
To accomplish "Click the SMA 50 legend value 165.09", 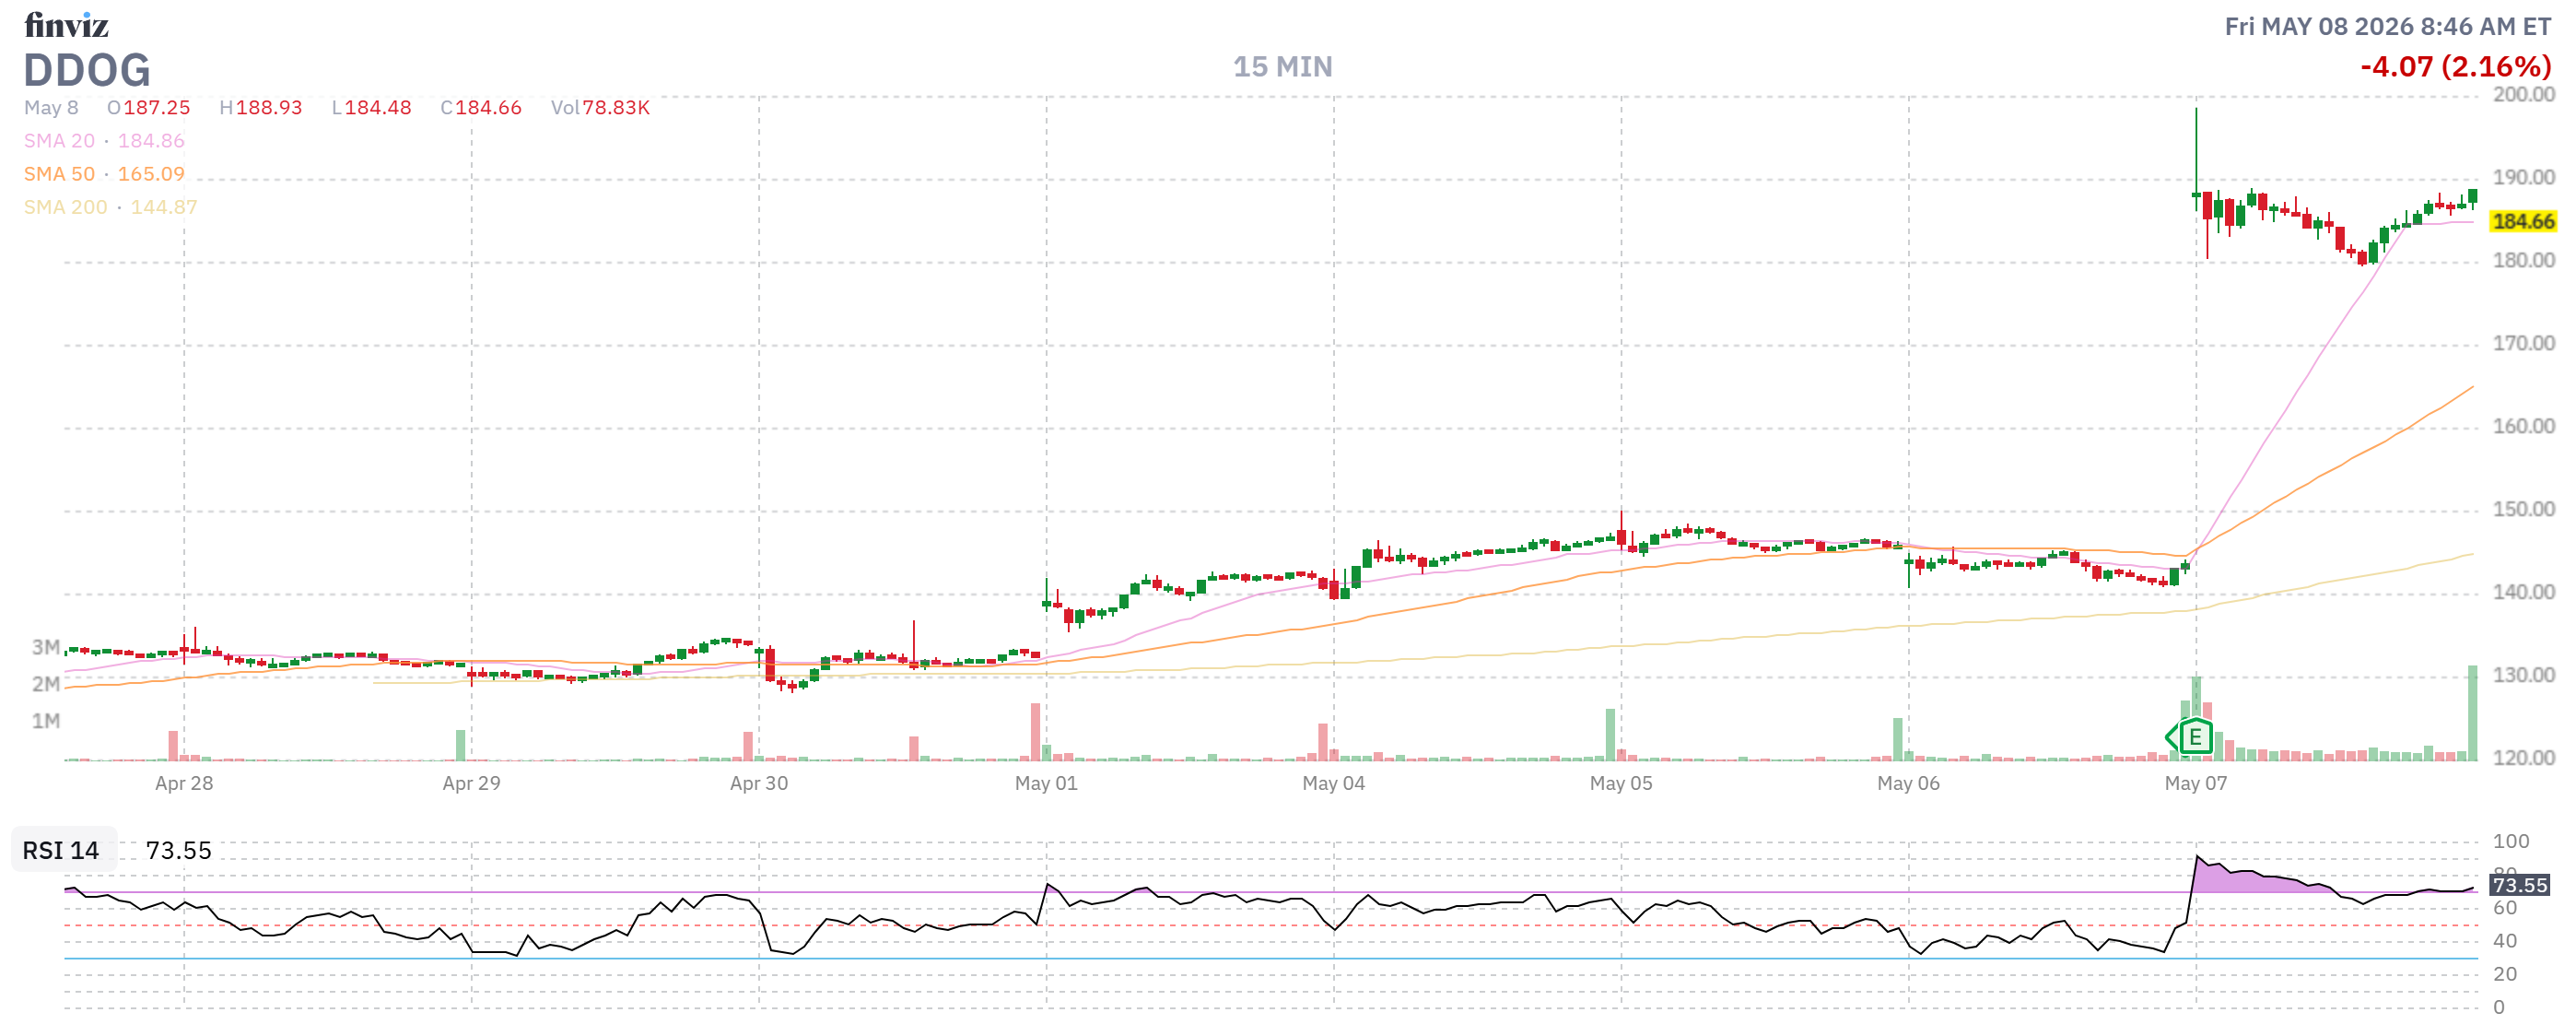I will coord(151,174).
